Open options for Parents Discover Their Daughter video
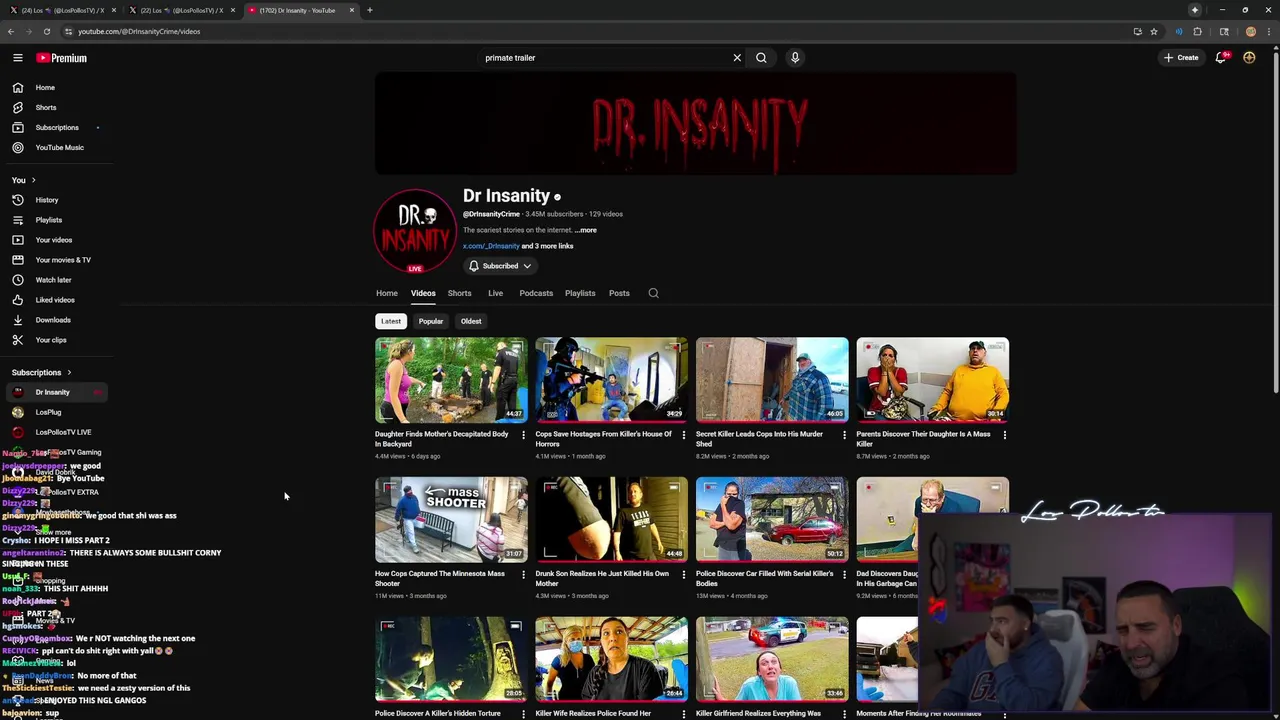Screen dimensions: 1280x720 pos(1005,435)
